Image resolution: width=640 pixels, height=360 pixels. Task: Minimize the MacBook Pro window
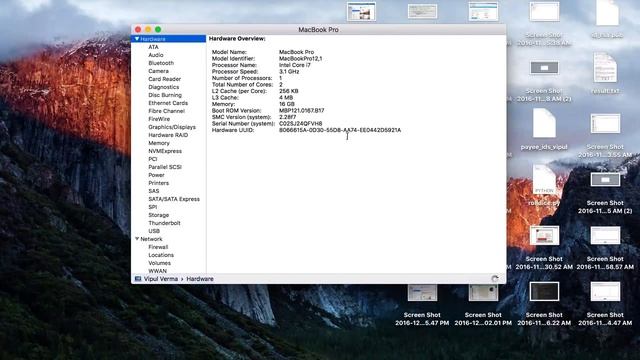click(148, 29)
